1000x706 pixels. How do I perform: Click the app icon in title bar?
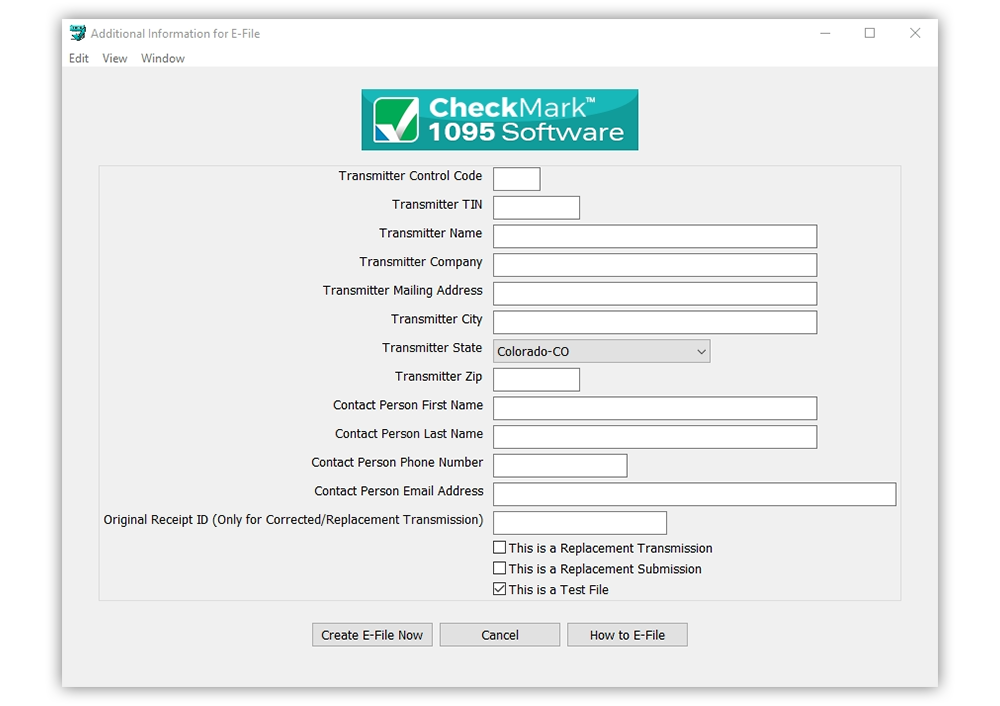point(78,33)
